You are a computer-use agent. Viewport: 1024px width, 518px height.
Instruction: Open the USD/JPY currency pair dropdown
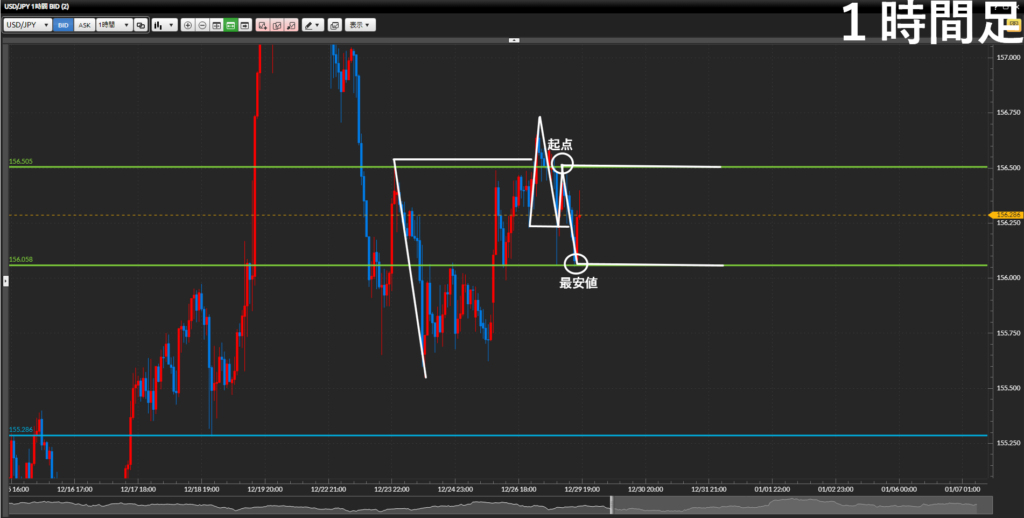(x=27, y=25)
